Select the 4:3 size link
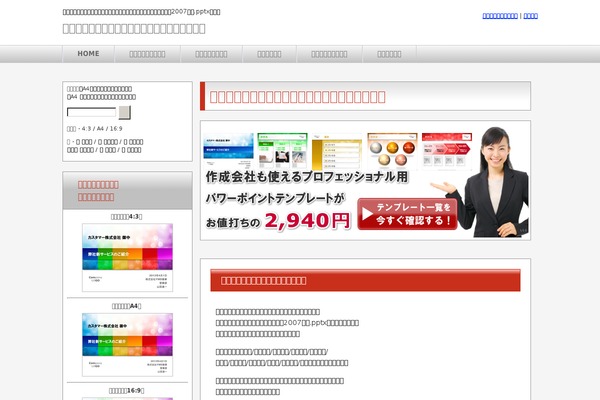 pos(86,129)
